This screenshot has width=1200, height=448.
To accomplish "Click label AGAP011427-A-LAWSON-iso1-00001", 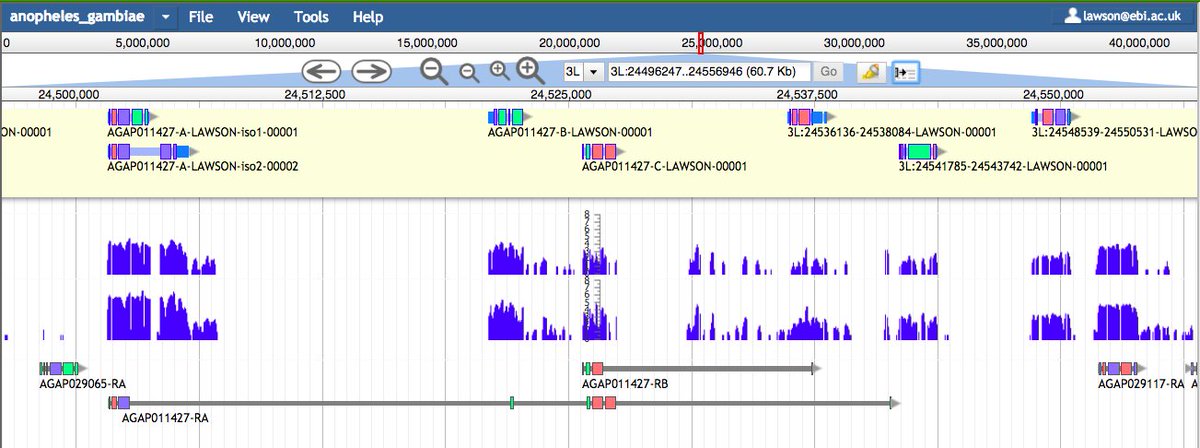I will (202, 133).
